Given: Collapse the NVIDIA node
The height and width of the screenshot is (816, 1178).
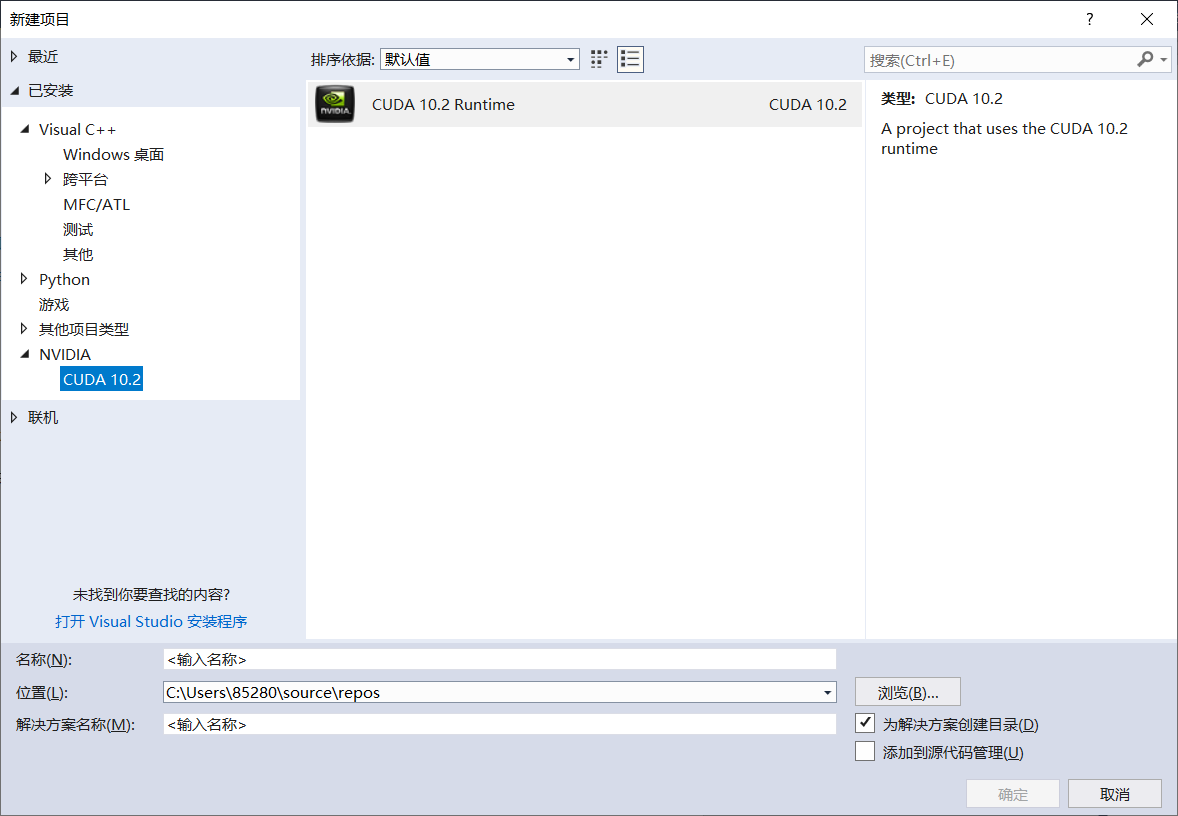Looking at the screenshot, I should [x=25, y=354].
